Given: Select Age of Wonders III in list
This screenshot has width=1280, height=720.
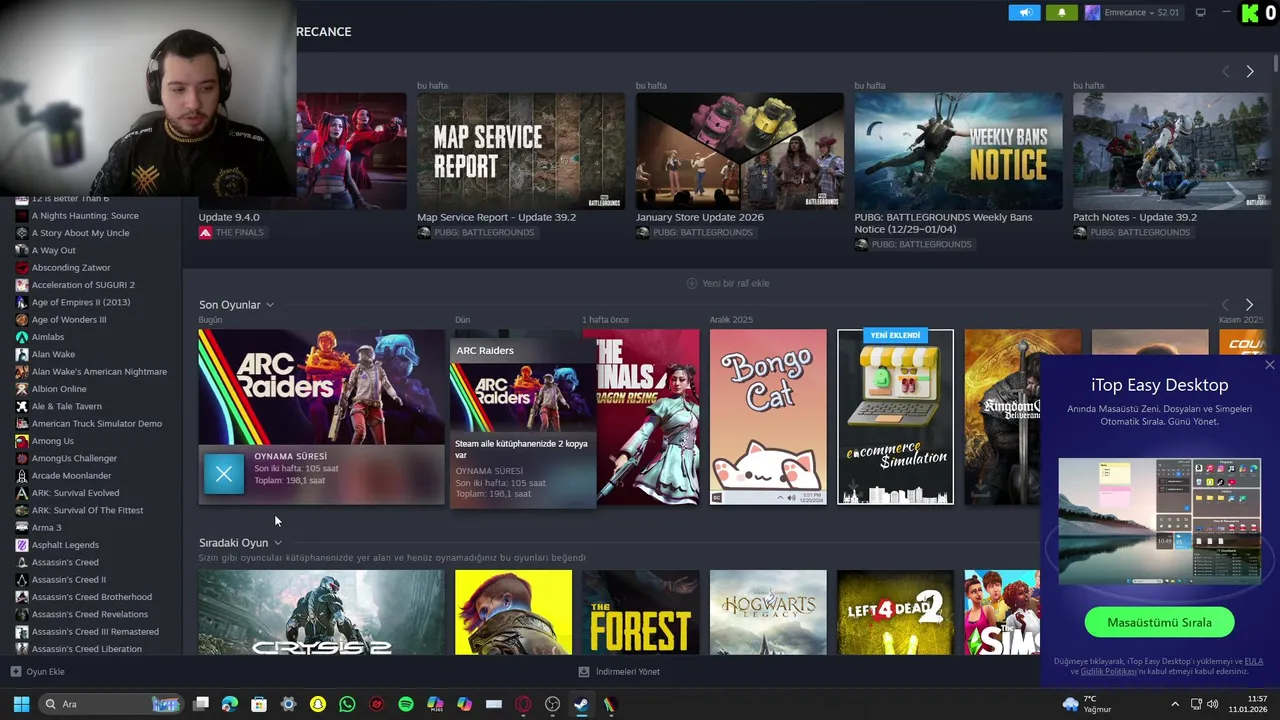Looking at the screenshot, I should pyautogui.click(x=68, y=320).
